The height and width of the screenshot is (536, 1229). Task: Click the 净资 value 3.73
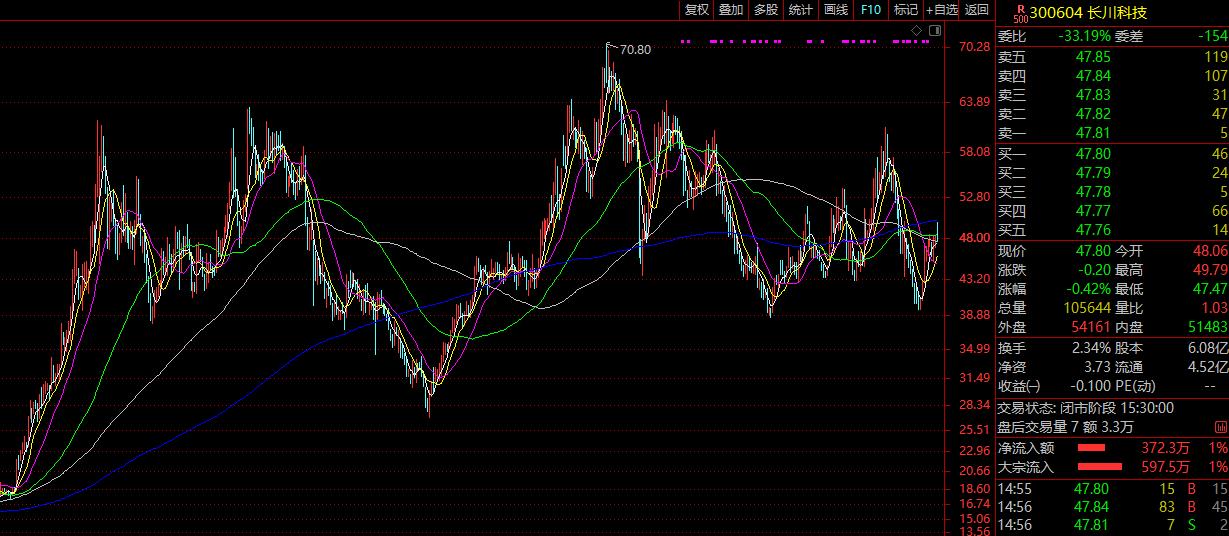pyautogui.click(x=1097, y=367)
